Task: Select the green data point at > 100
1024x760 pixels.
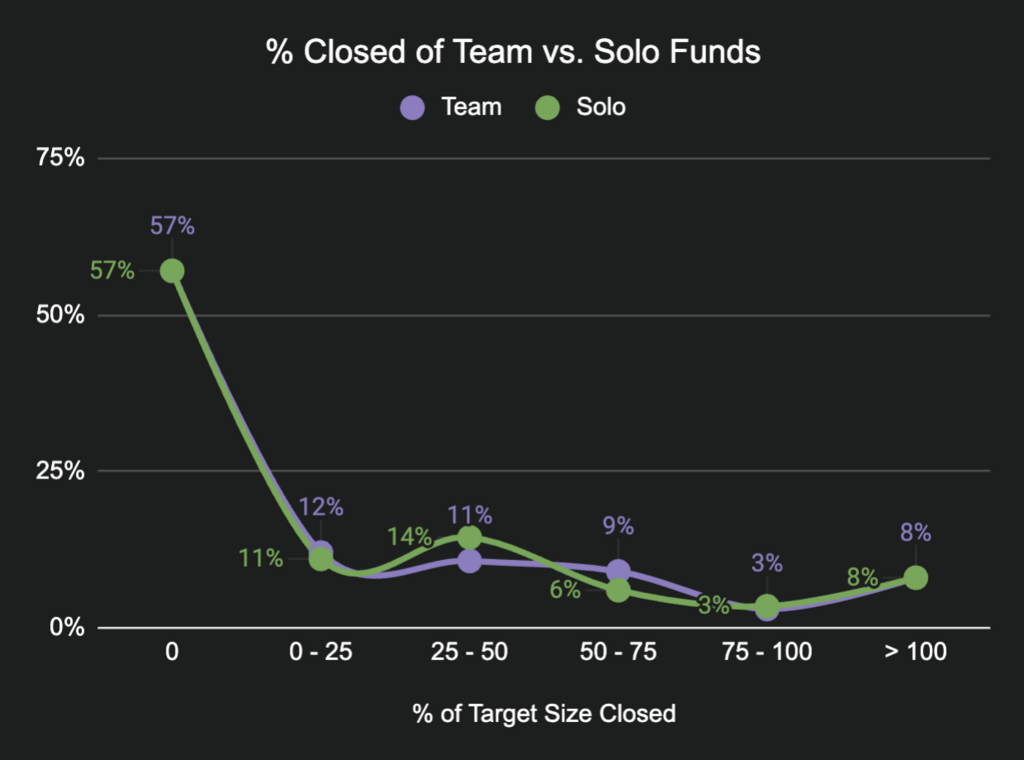Action: pos(916,578)
